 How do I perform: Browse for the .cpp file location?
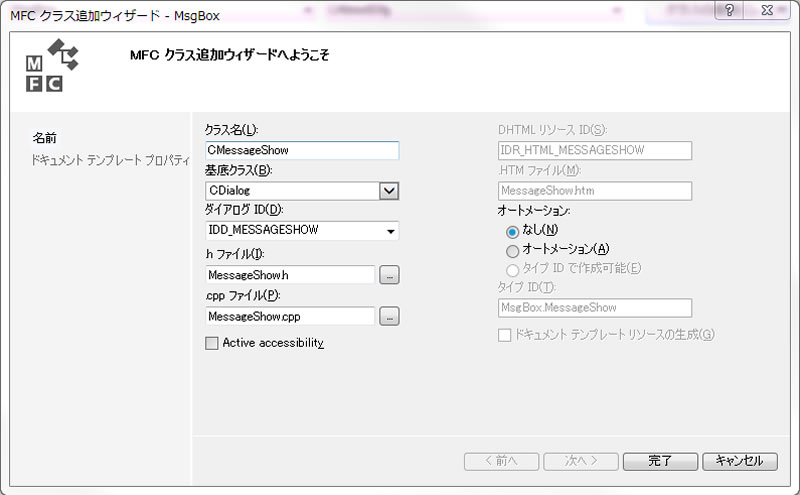tap(389, 316)
